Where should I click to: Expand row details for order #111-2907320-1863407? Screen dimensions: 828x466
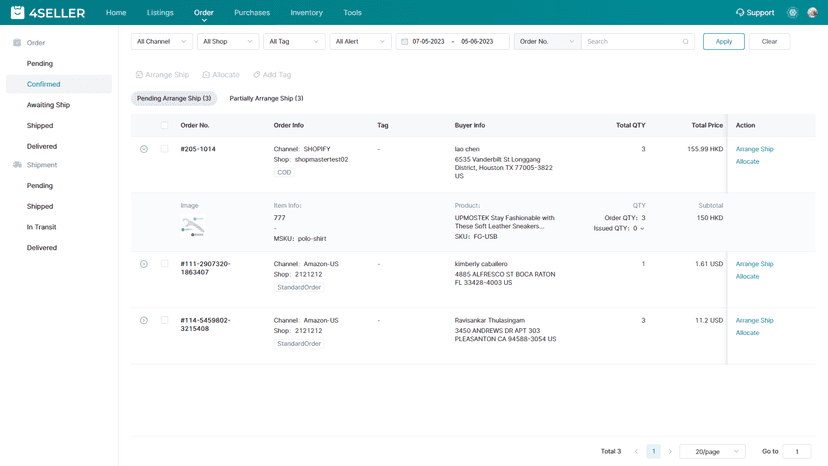tap(144, 264)
